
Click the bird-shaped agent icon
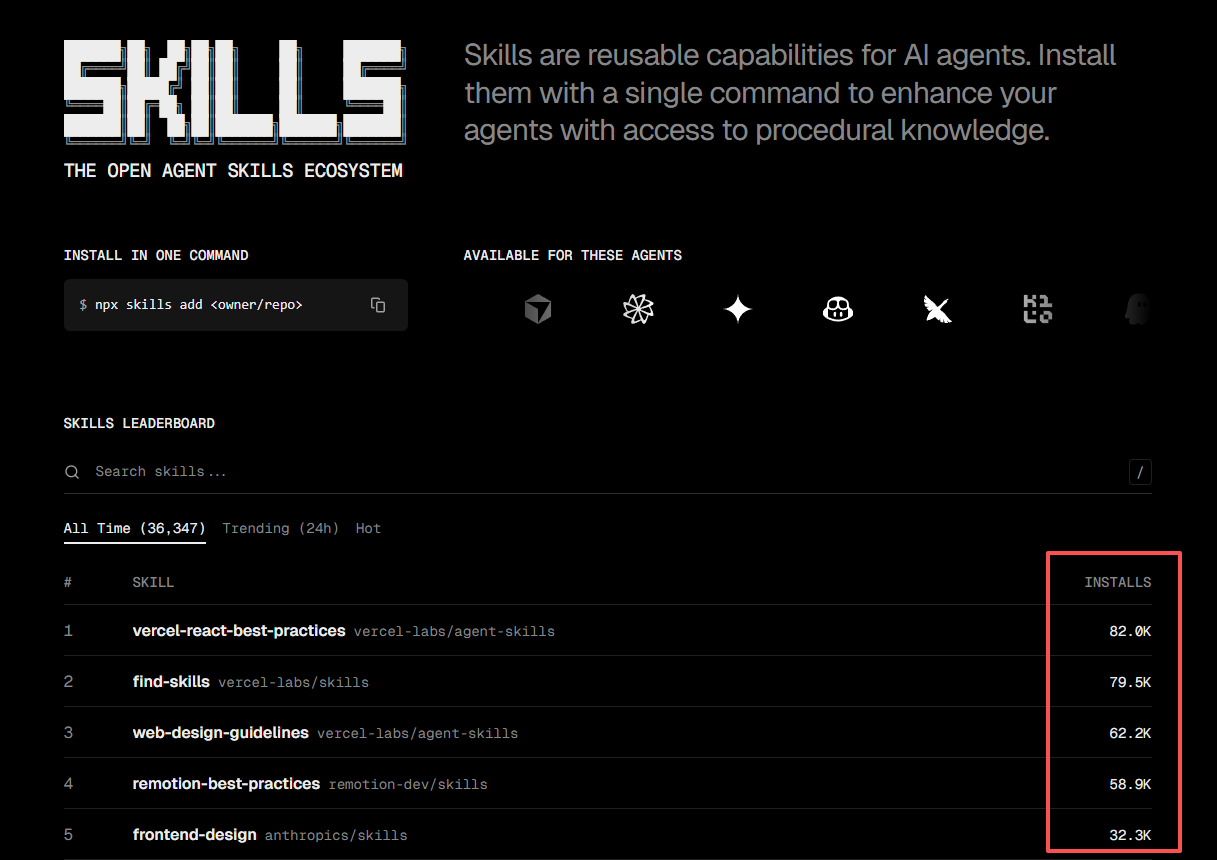tap(937, 310)
